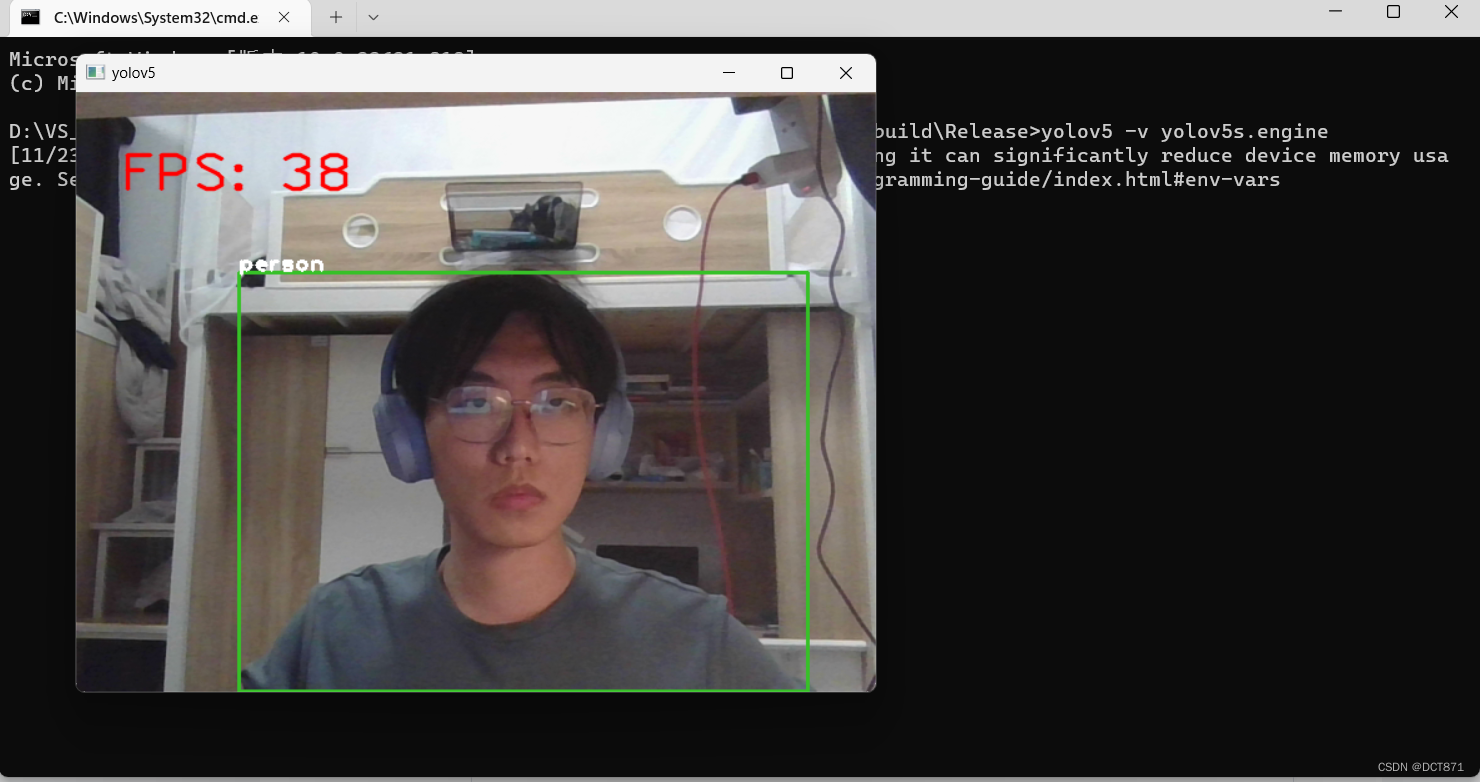Click the OpenCV icon in the yolov5 title bar

(x=96, y=71)
